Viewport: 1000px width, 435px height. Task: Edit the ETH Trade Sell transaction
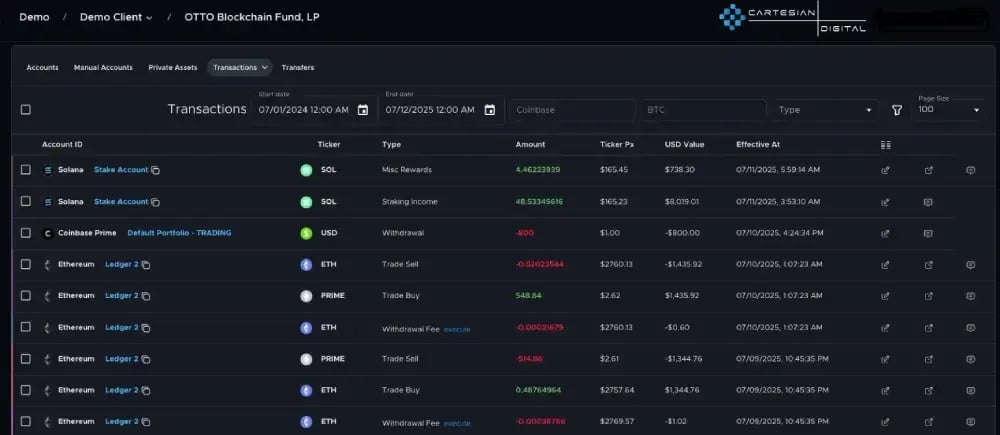(x=885, y=265)
